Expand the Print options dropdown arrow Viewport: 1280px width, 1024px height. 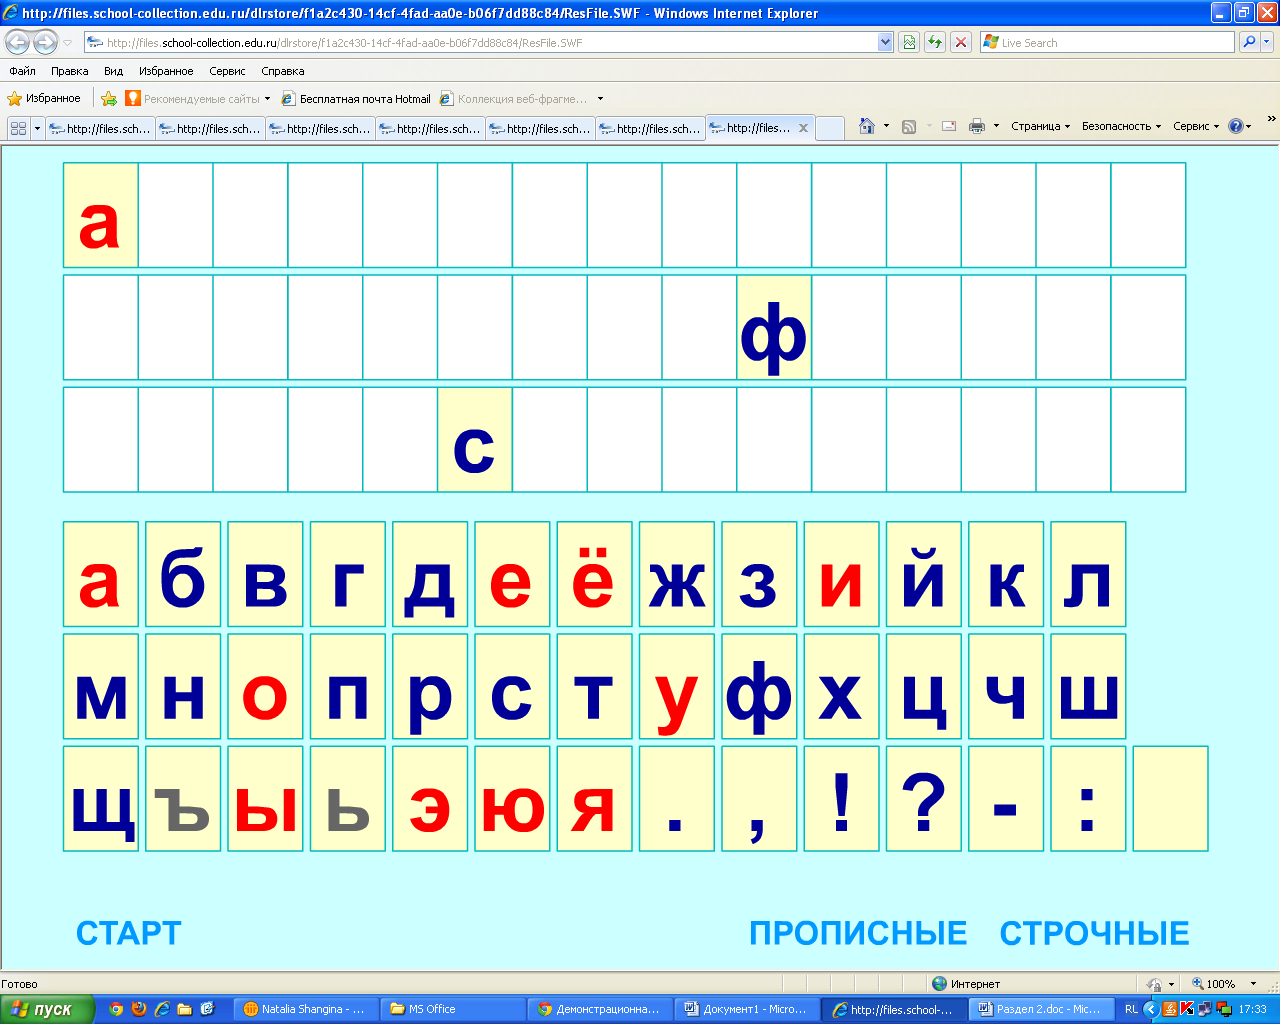coord(996,126)
